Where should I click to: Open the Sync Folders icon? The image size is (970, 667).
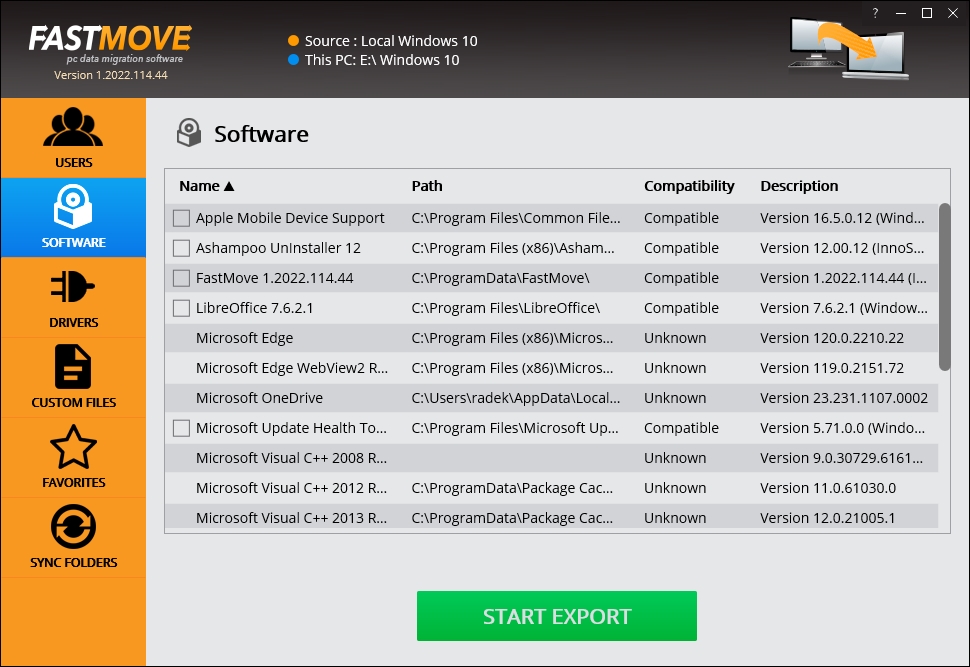[73, 527]
